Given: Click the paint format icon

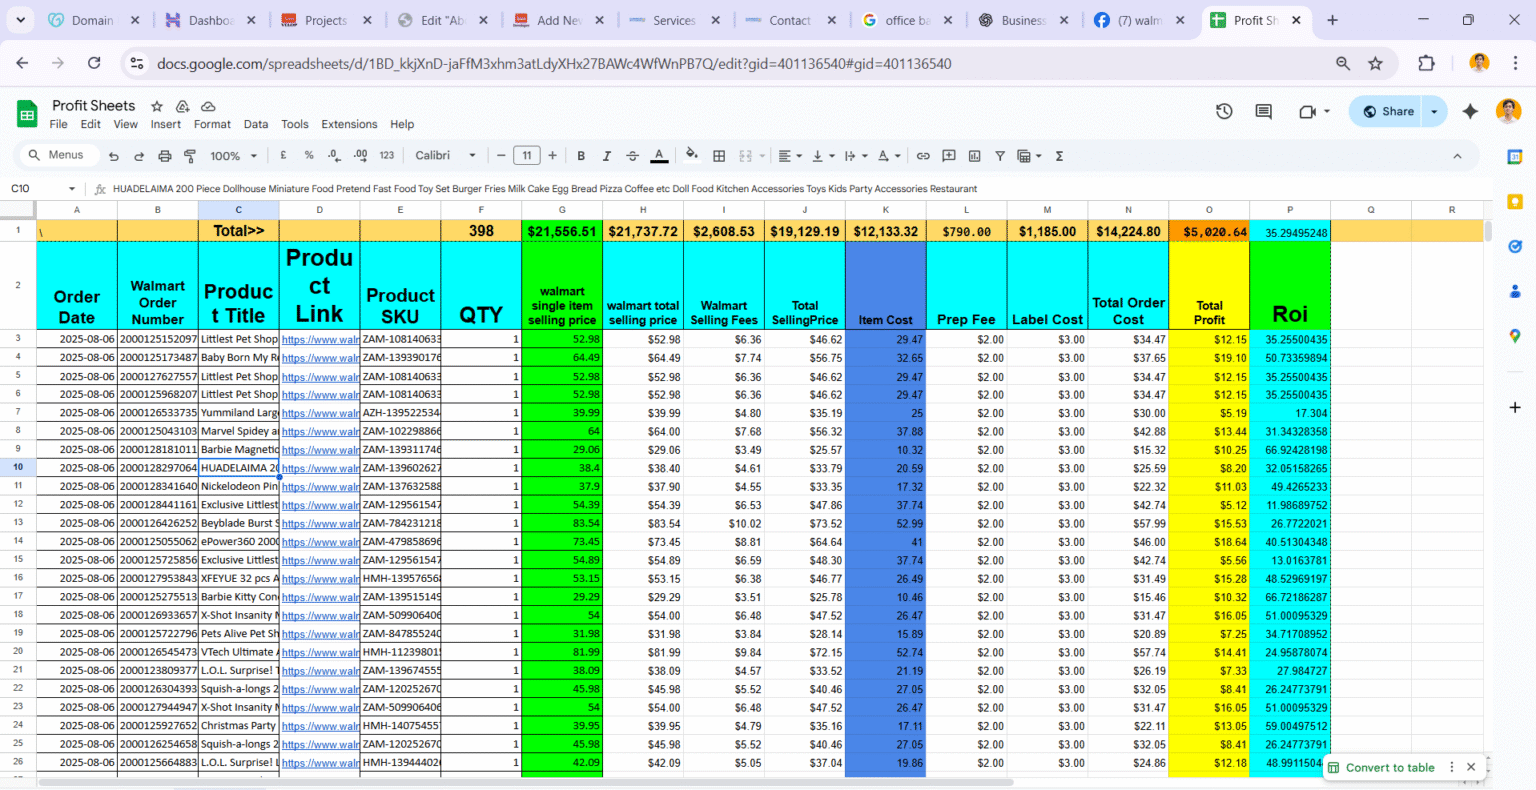Looking at the screenshot, I should 190,156.
